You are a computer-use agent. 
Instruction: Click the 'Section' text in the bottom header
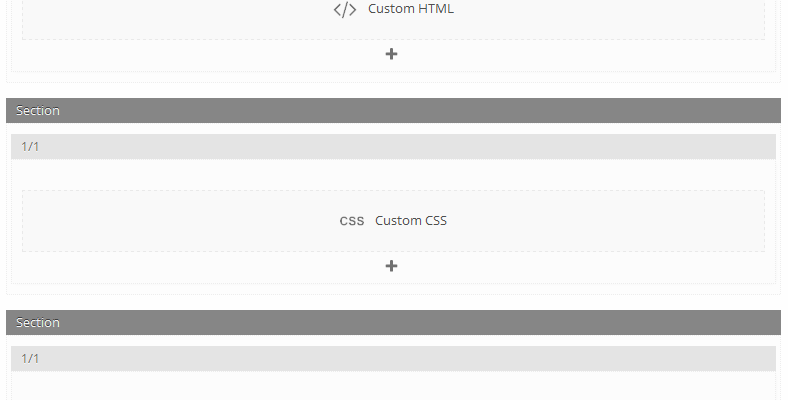click(38, 323)
